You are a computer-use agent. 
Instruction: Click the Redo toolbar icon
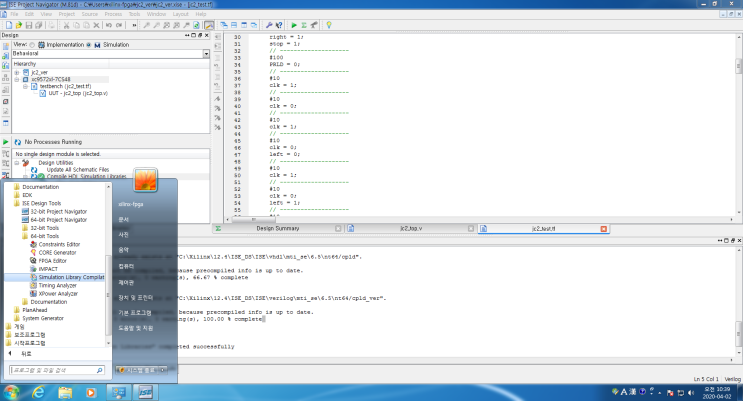(119, 25)
